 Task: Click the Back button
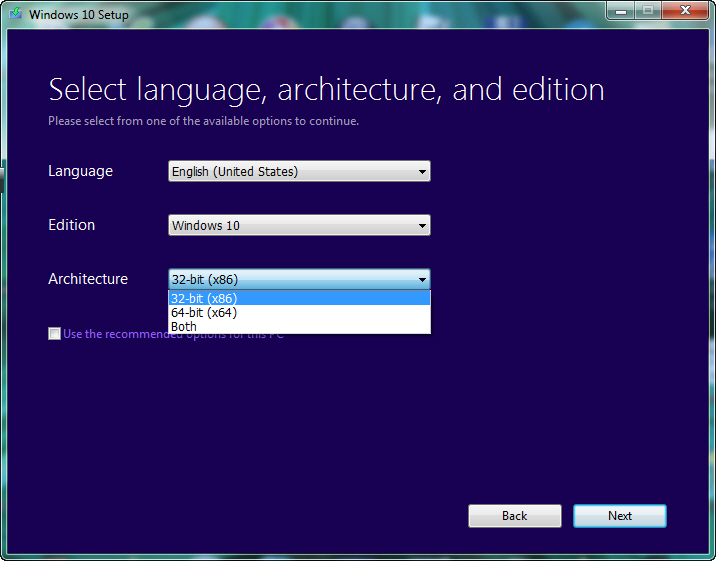point(515,516)
